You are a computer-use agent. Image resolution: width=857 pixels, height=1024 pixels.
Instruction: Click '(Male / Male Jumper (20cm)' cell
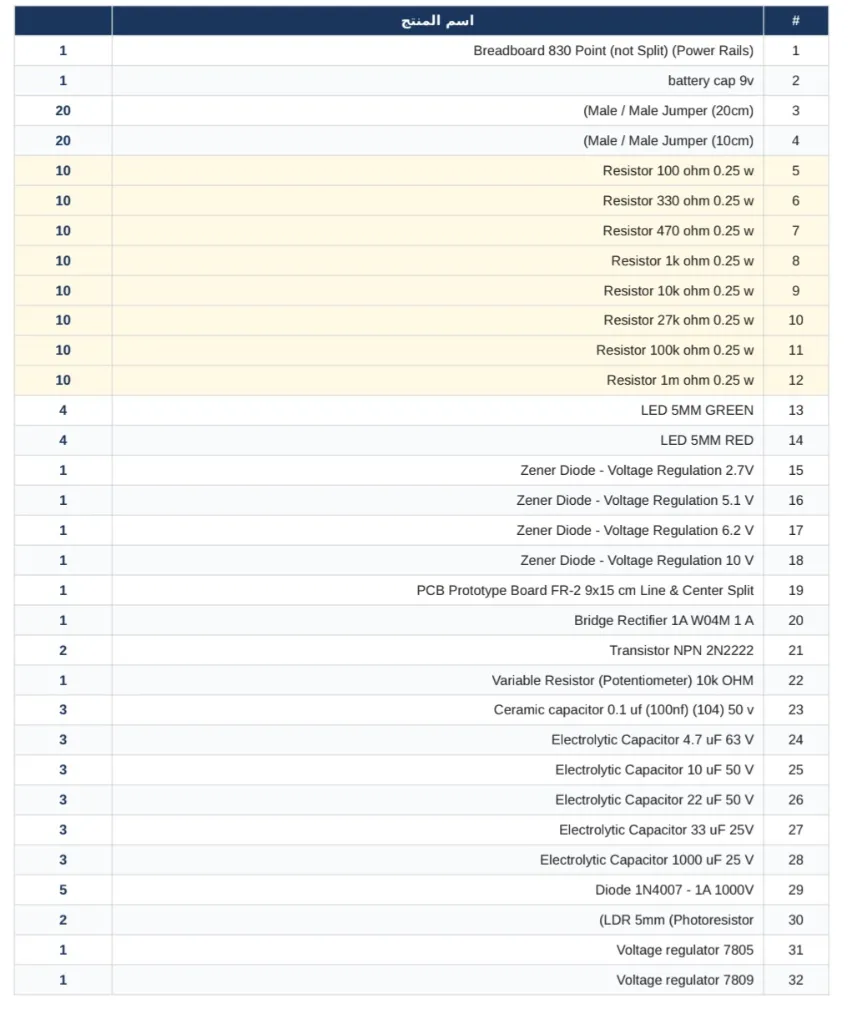tap(668, 111)
